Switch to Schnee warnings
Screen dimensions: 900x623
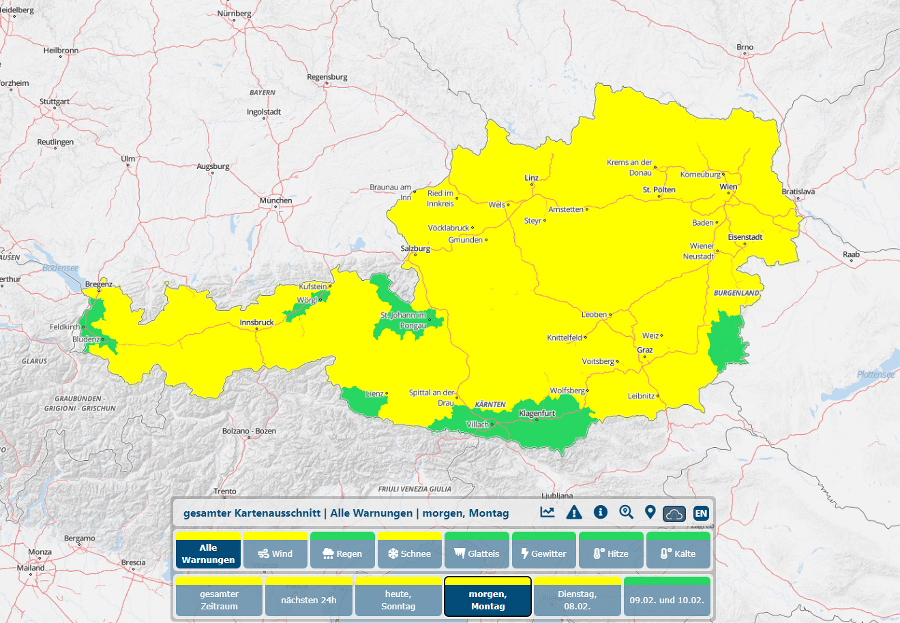(410, 550)
